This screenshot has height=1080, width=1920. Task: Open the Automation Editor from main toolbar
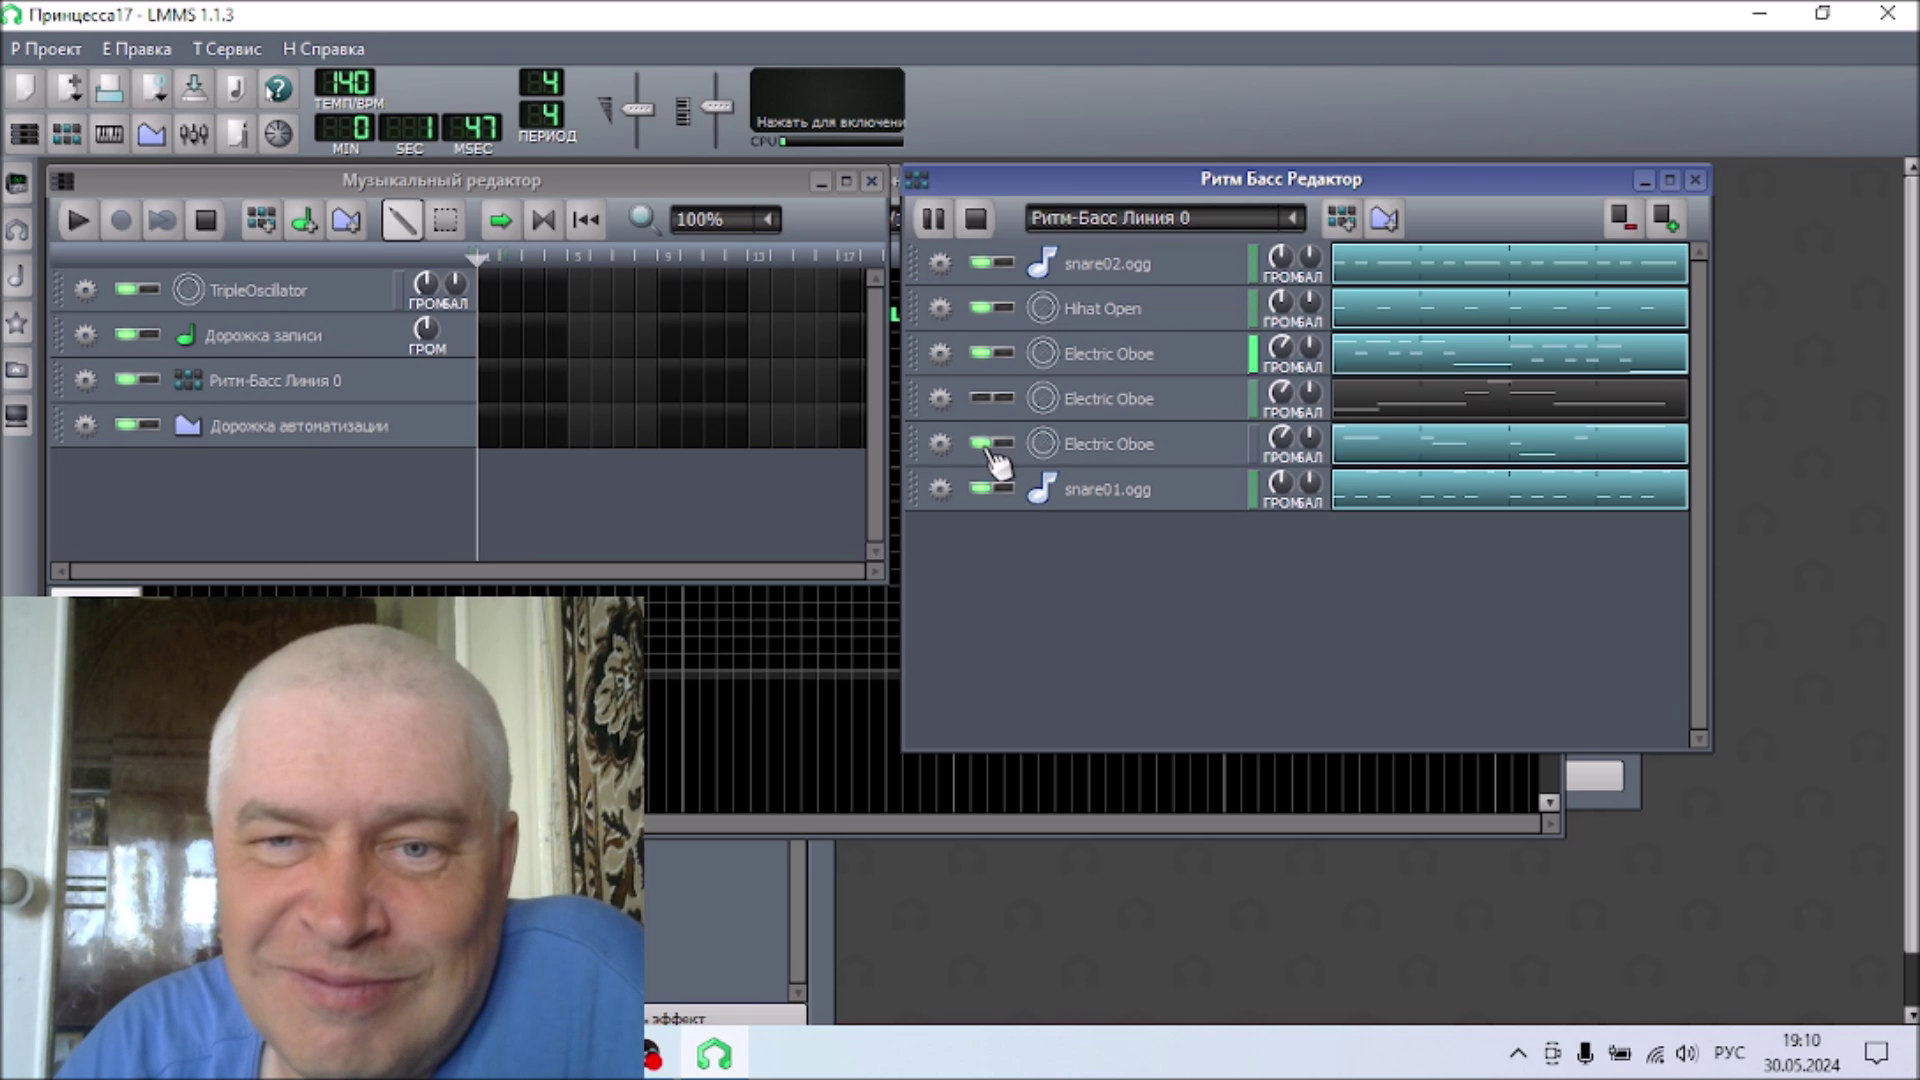(152, 133)
